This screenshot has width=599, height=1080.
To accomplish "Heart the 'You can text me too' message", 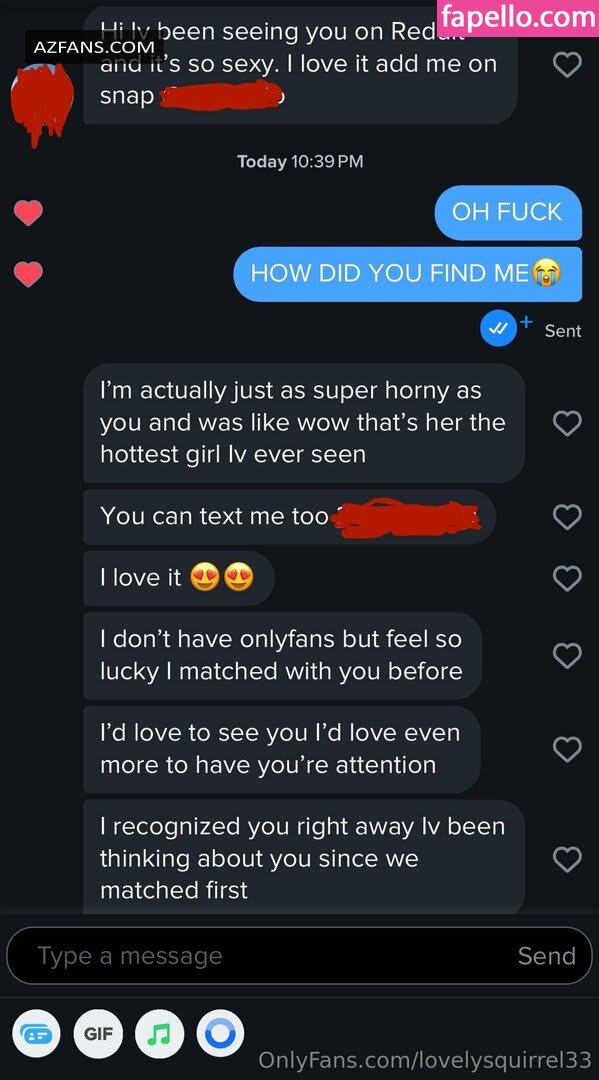I will [x=567, y=517].
